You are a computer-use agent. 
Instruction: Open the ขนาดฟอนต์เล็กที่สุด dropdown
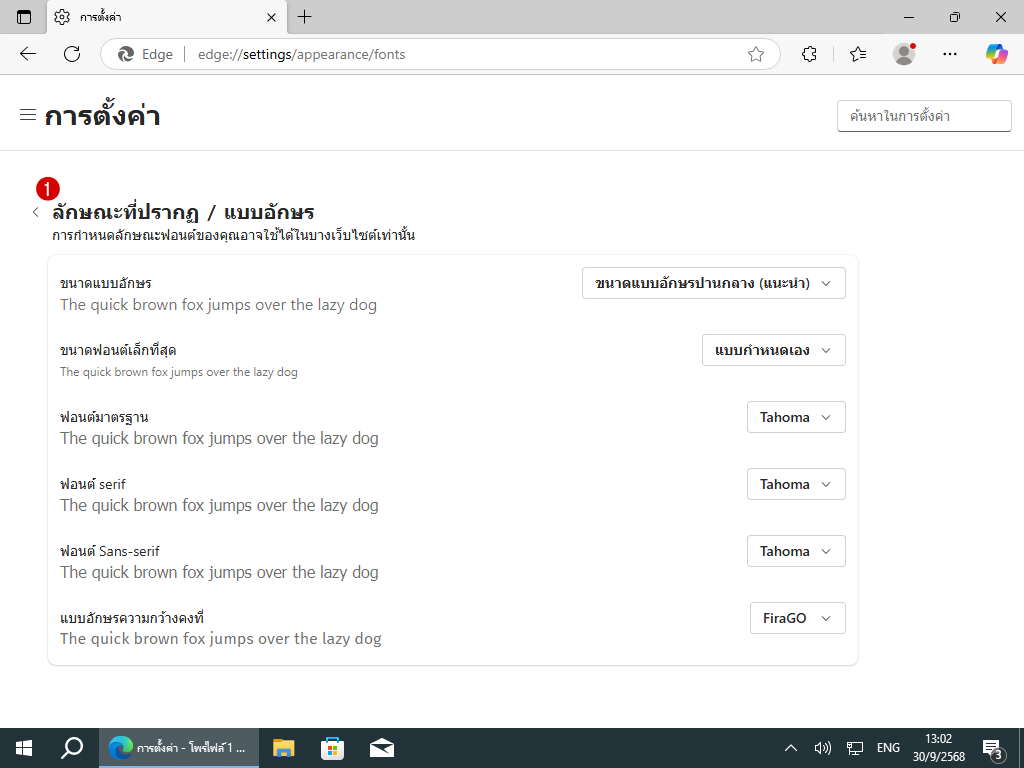click(773, 350)
